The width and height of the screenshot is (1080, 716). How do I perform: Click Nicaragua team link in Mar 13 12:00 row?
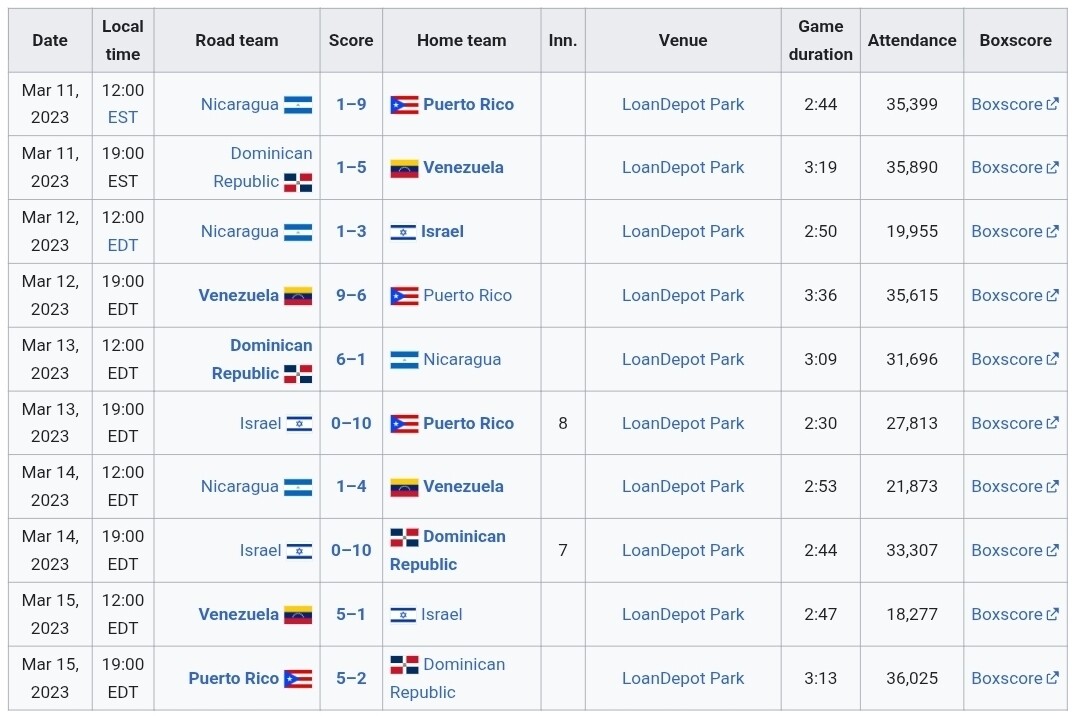(462, 359)
